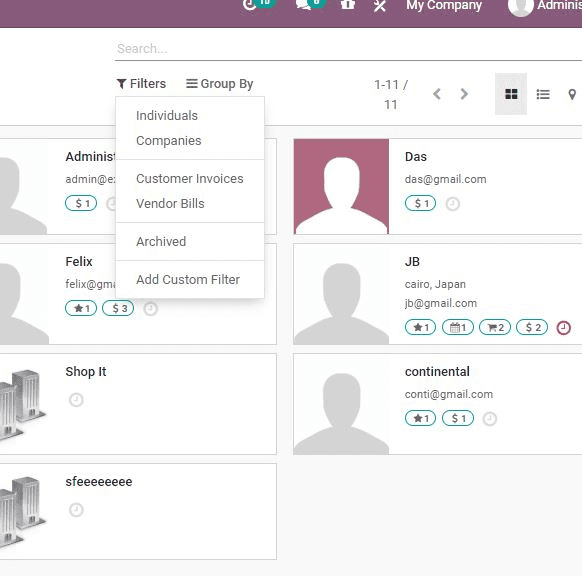Click jb@gmail.com email text
This screenshot has width=582, height=576.
[441, 303]
